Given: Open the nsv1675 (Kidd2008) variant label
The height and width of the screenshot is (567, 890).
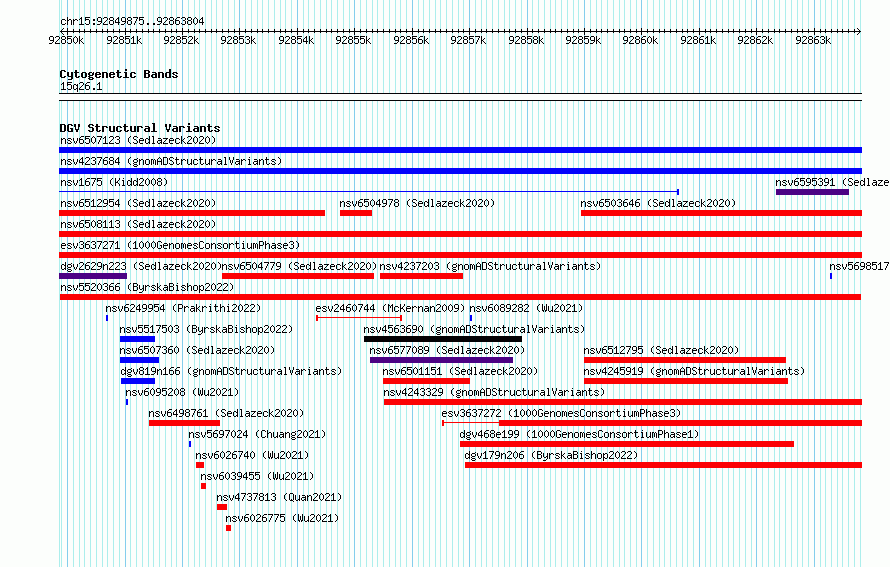Looking at the screenshot, I should 114,182.
